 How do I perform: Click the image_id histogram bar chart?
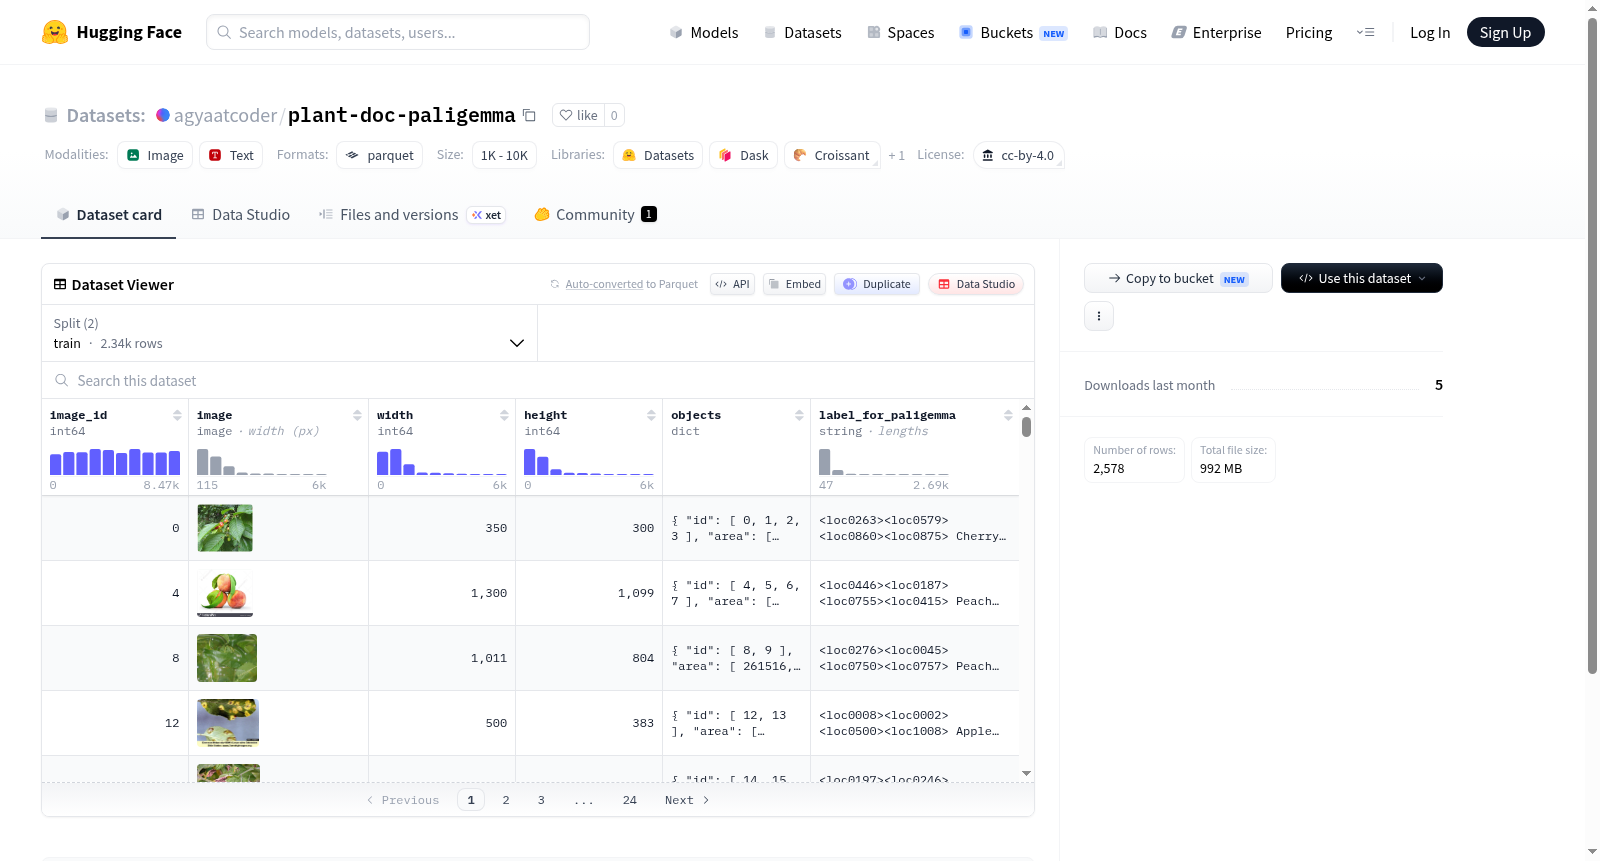click(115, 462)
